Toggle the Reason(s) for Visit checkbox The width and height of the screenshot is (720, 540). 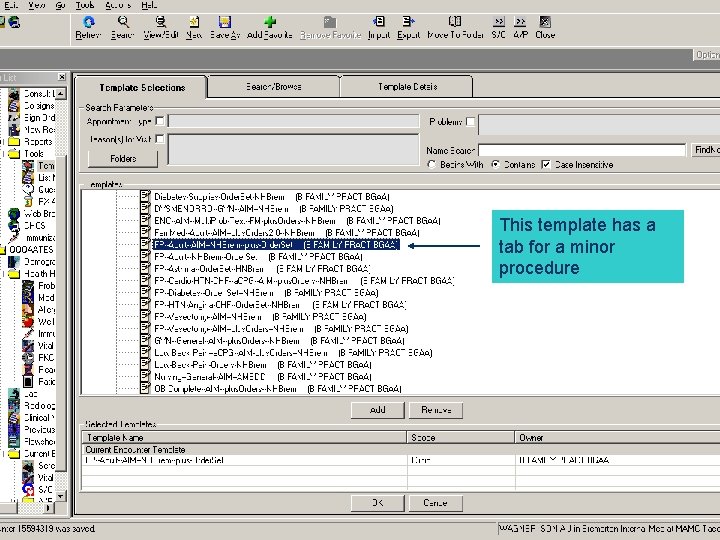coord(160,138)
